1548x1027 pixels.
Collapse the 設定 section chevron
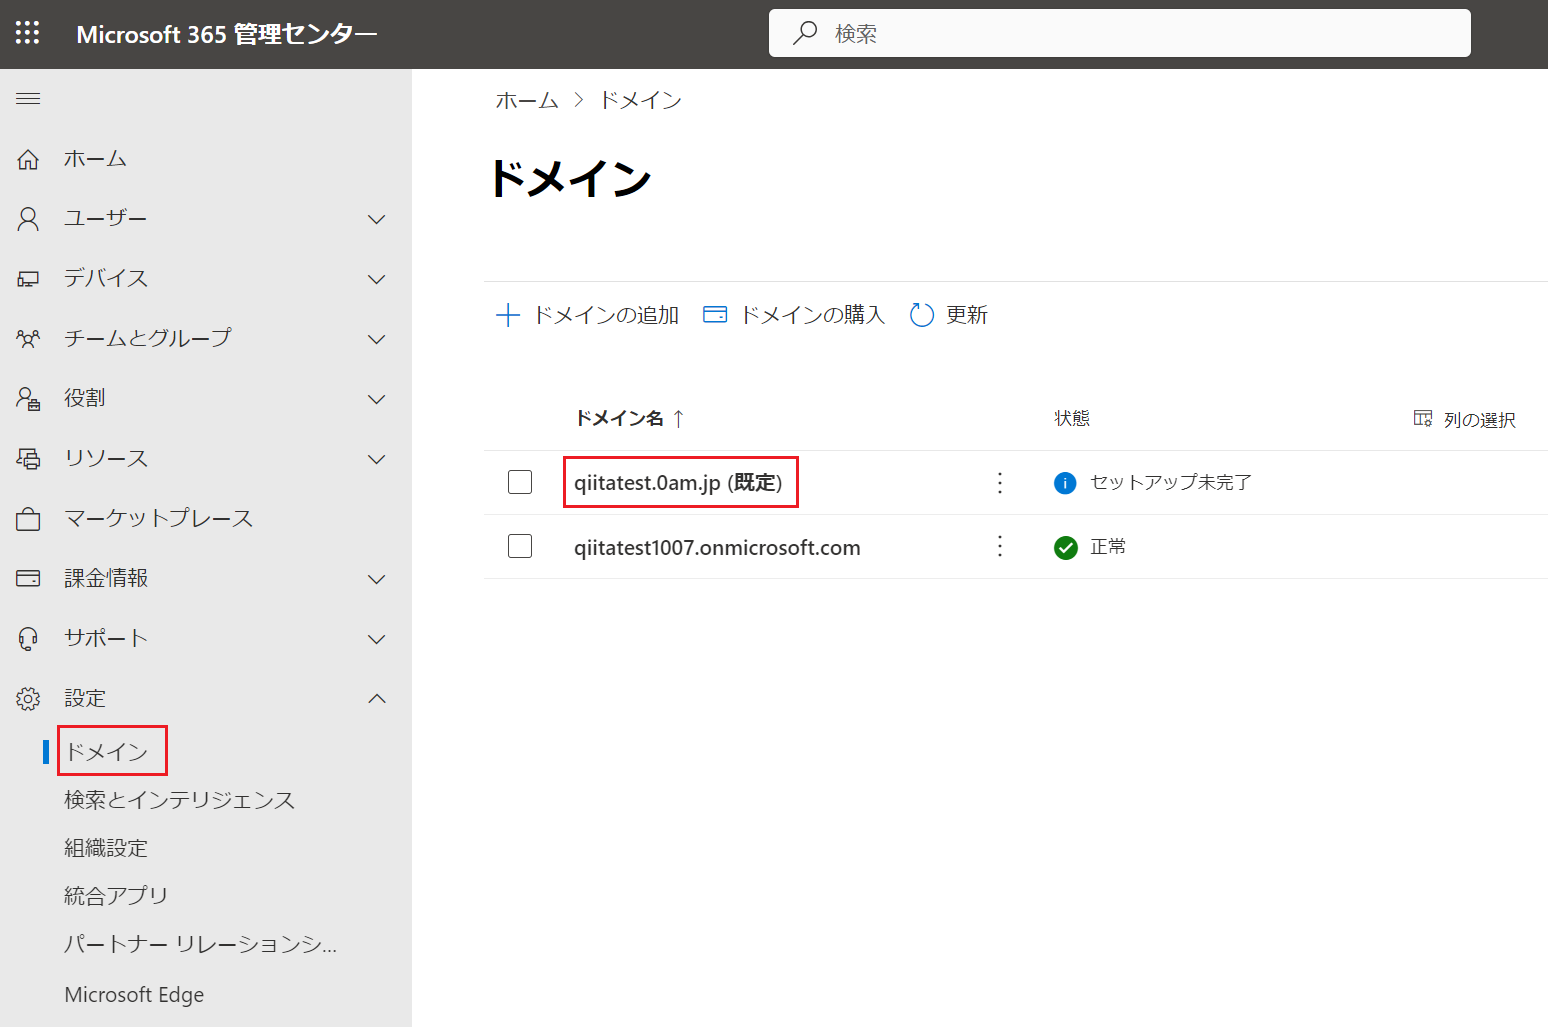[x=377, y=699]
